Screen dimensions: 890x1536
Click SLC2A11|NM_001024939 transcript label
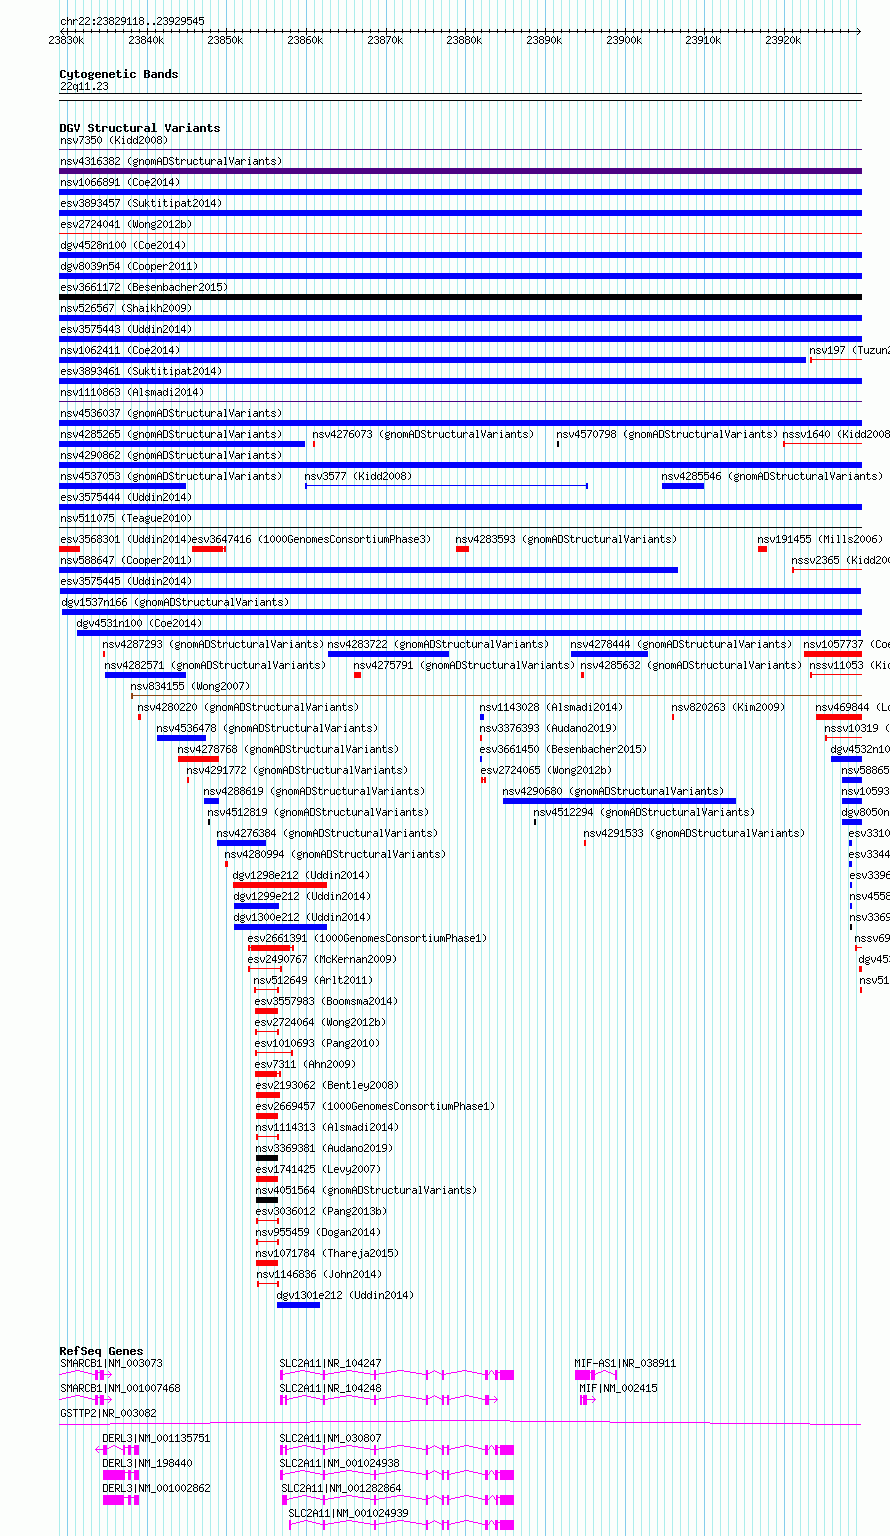[348, 1514]
